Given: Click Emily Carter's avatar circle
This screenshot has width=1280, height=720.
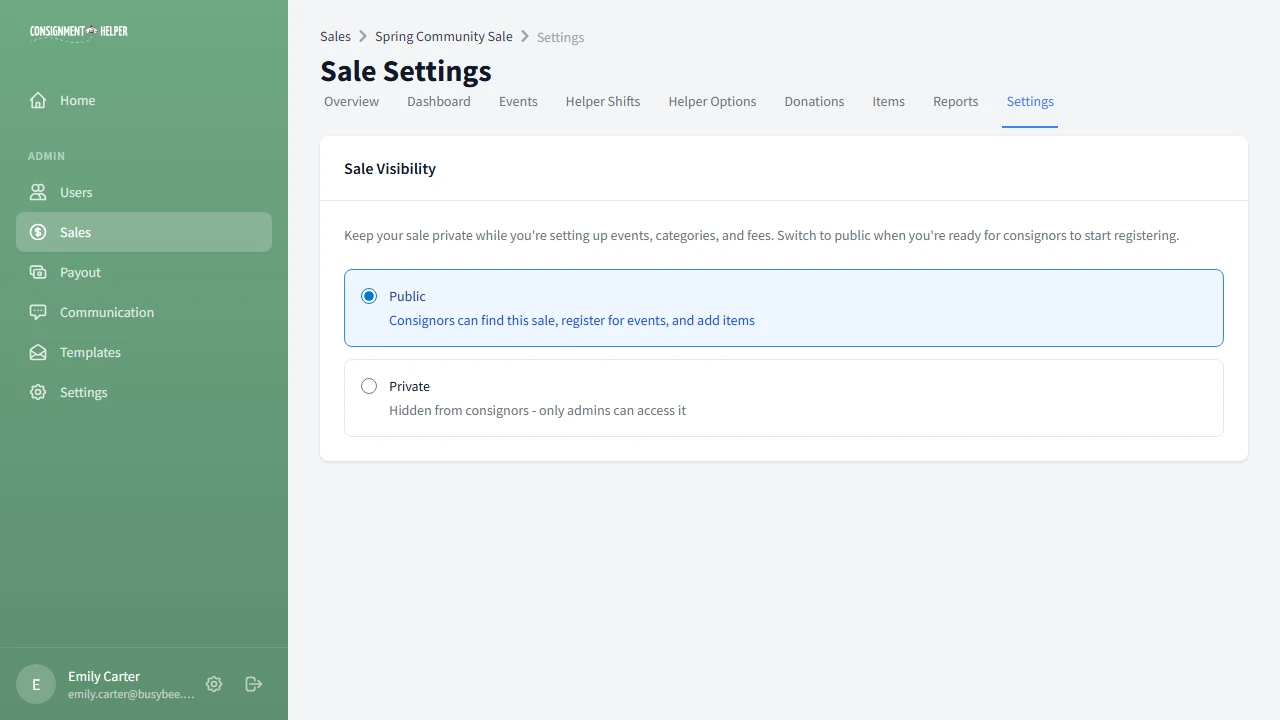Looking at the screenshot, I should point(35,684).
